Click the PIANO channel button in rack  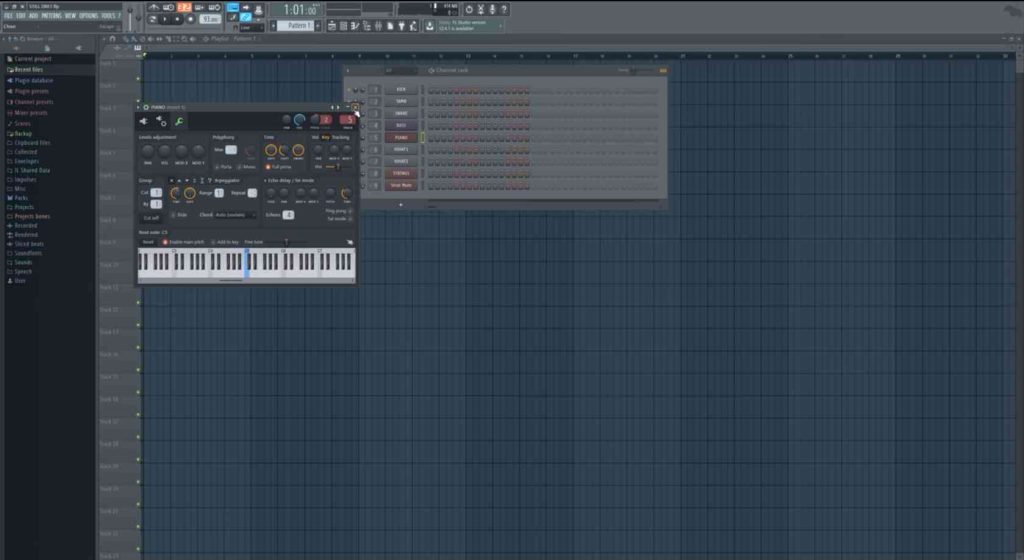401,138
